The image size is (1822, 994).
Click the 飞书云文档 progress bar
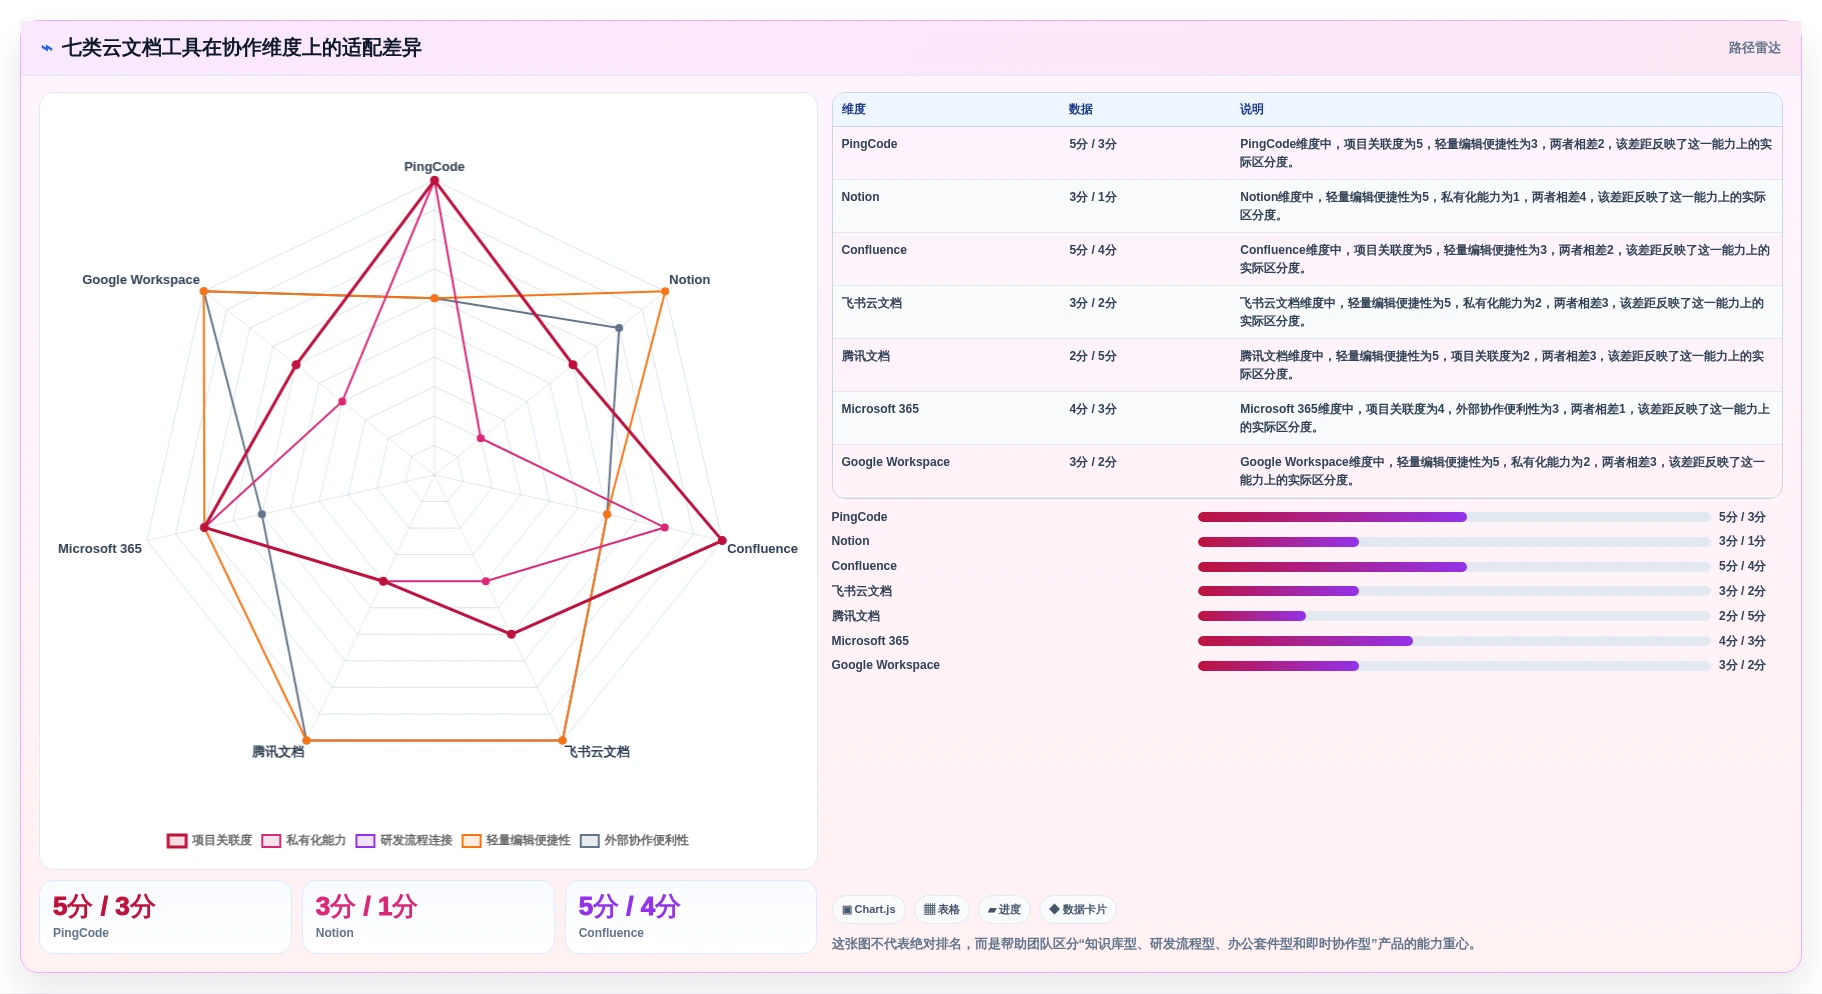click(x=1454, y=591)
